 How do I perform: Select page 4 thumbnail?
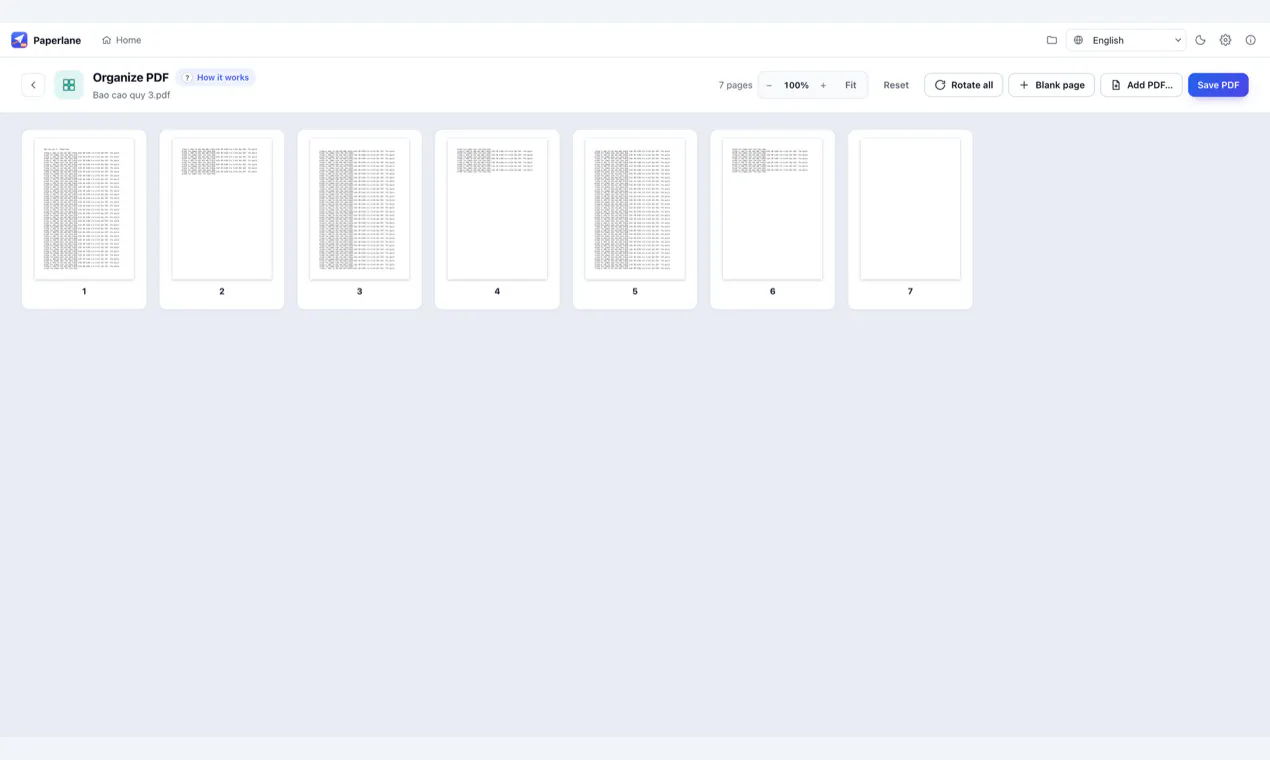497,219
